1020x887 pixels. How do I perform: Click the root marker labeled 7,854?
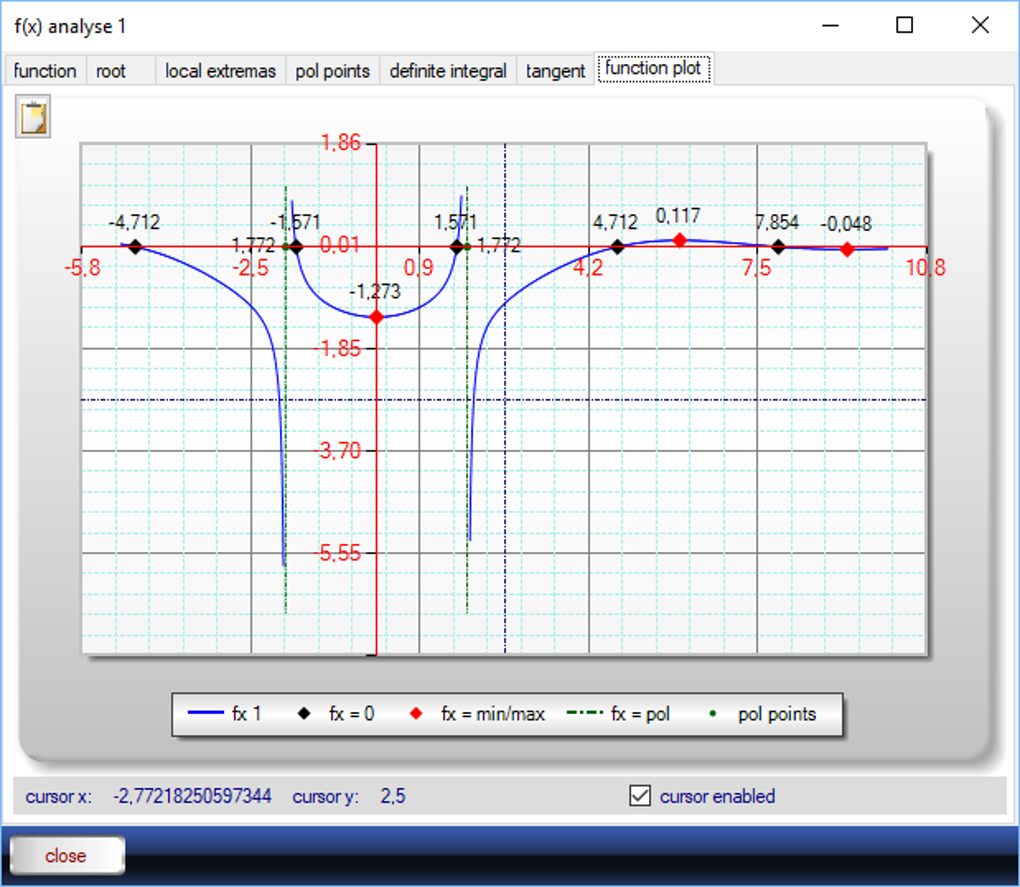pos(778,247)
